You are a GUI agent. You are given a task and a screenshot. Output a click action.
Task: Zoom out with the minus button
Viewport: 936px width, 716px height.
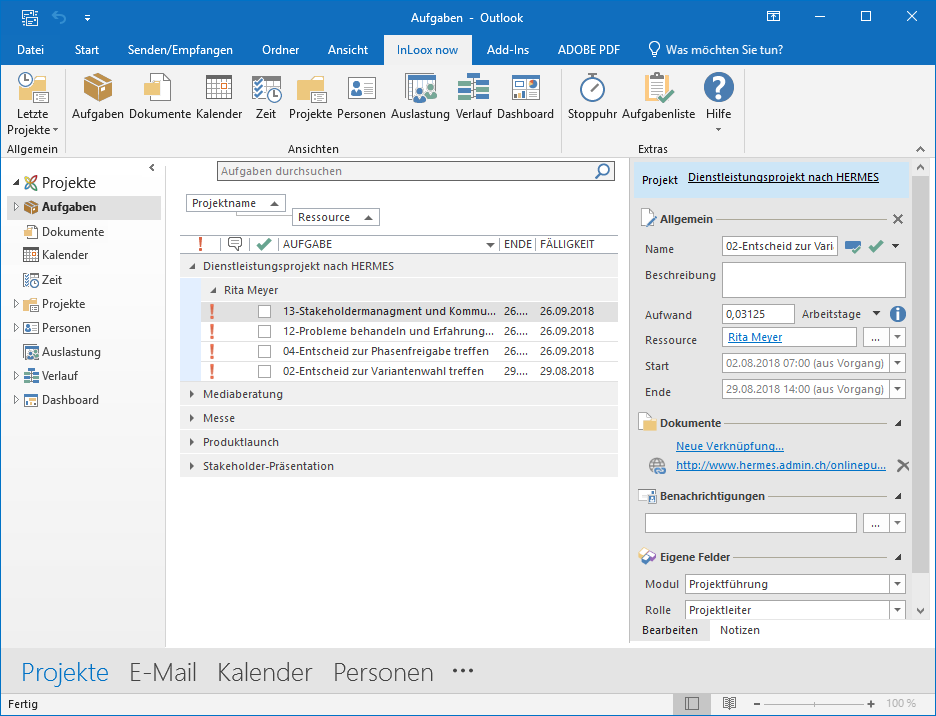[x=757, y=704]
